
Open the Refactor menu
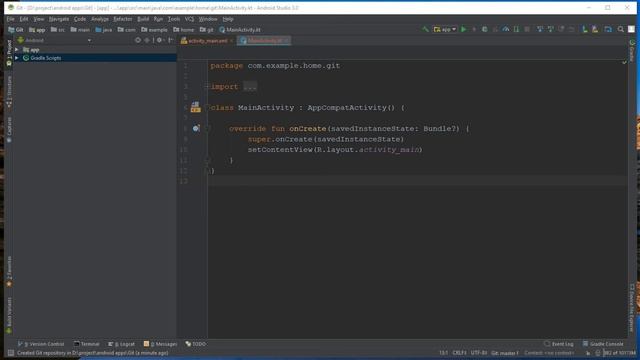123,19
